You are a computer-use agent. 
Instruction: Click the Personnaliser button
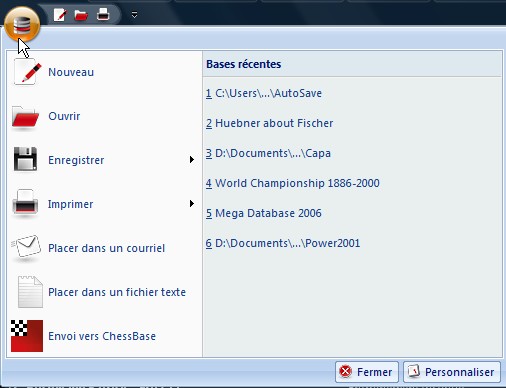click(x=452, y=372)
